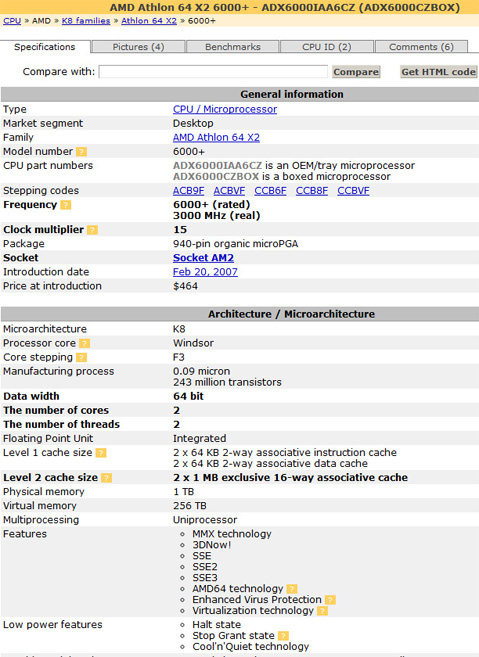Click the MMX technology feature entry

232,534
